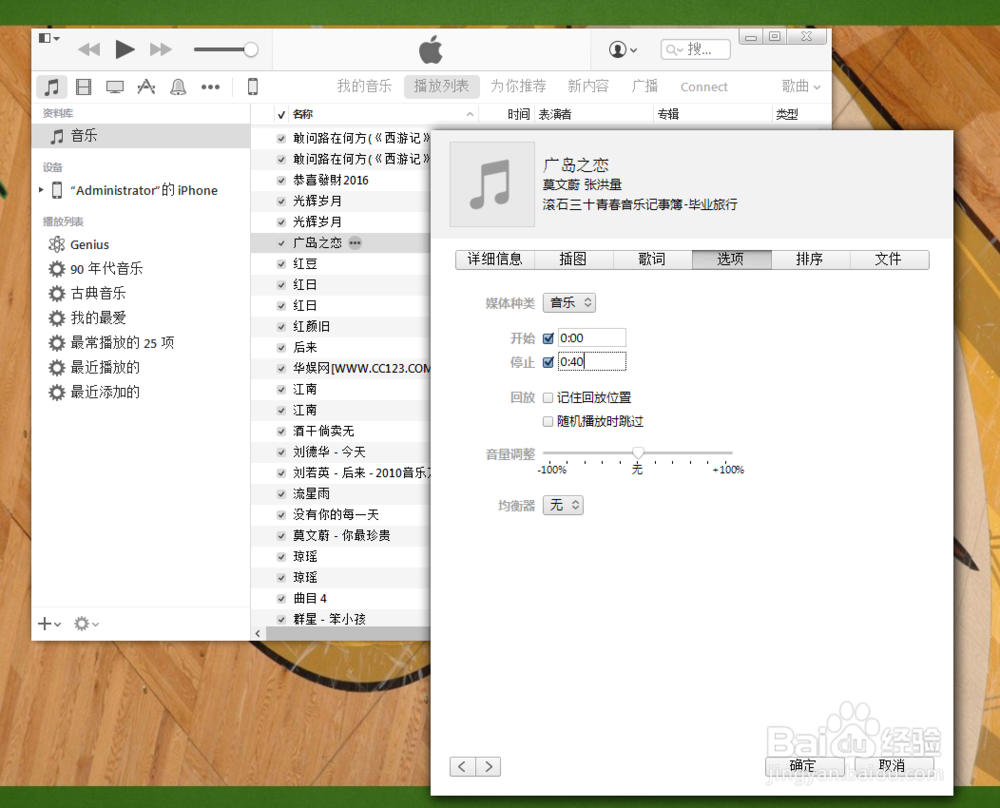Click the playback volume slider knob
The width and height of the screenshot is (1000, 808).
coord(251,49)
